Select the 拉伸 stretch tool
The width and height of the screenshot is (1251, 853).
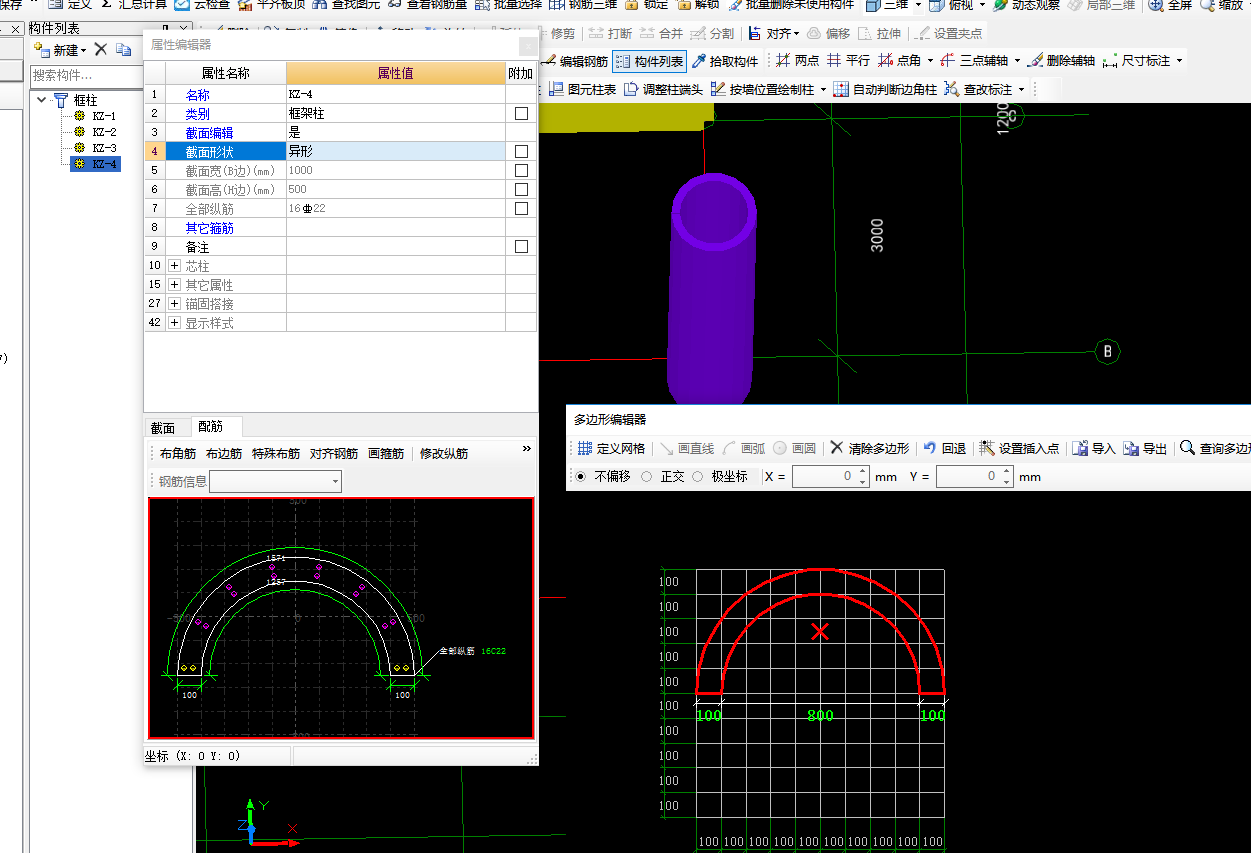tap(879, 33)
